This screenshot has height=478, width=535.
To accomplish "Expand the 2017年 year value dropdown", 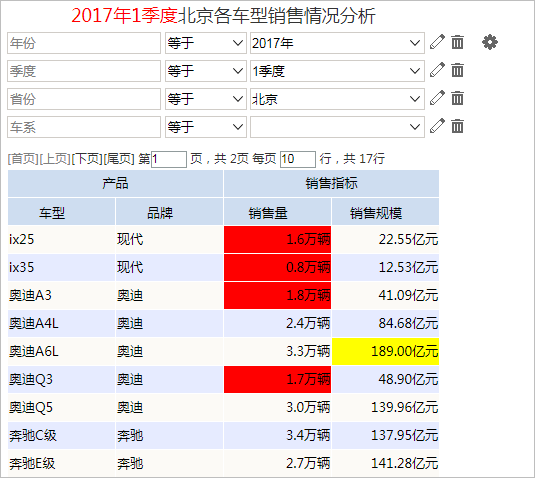I will point(337,43).
